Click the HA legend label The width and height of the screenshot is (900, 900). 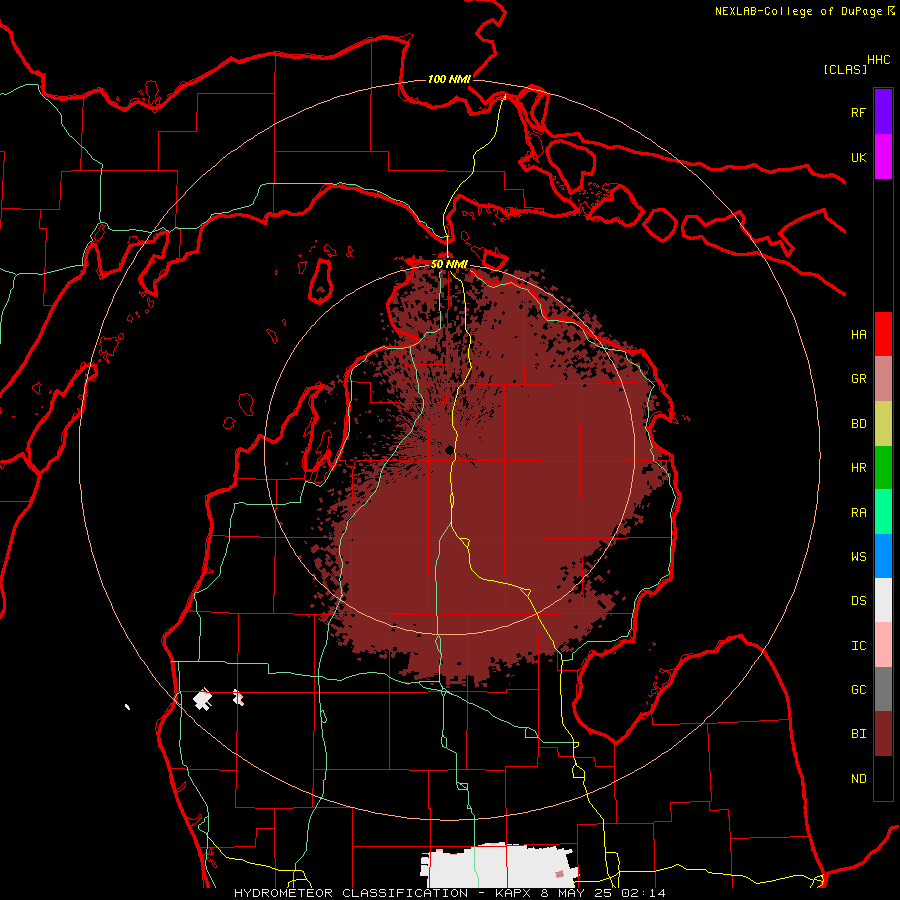(x=858, y=335)
